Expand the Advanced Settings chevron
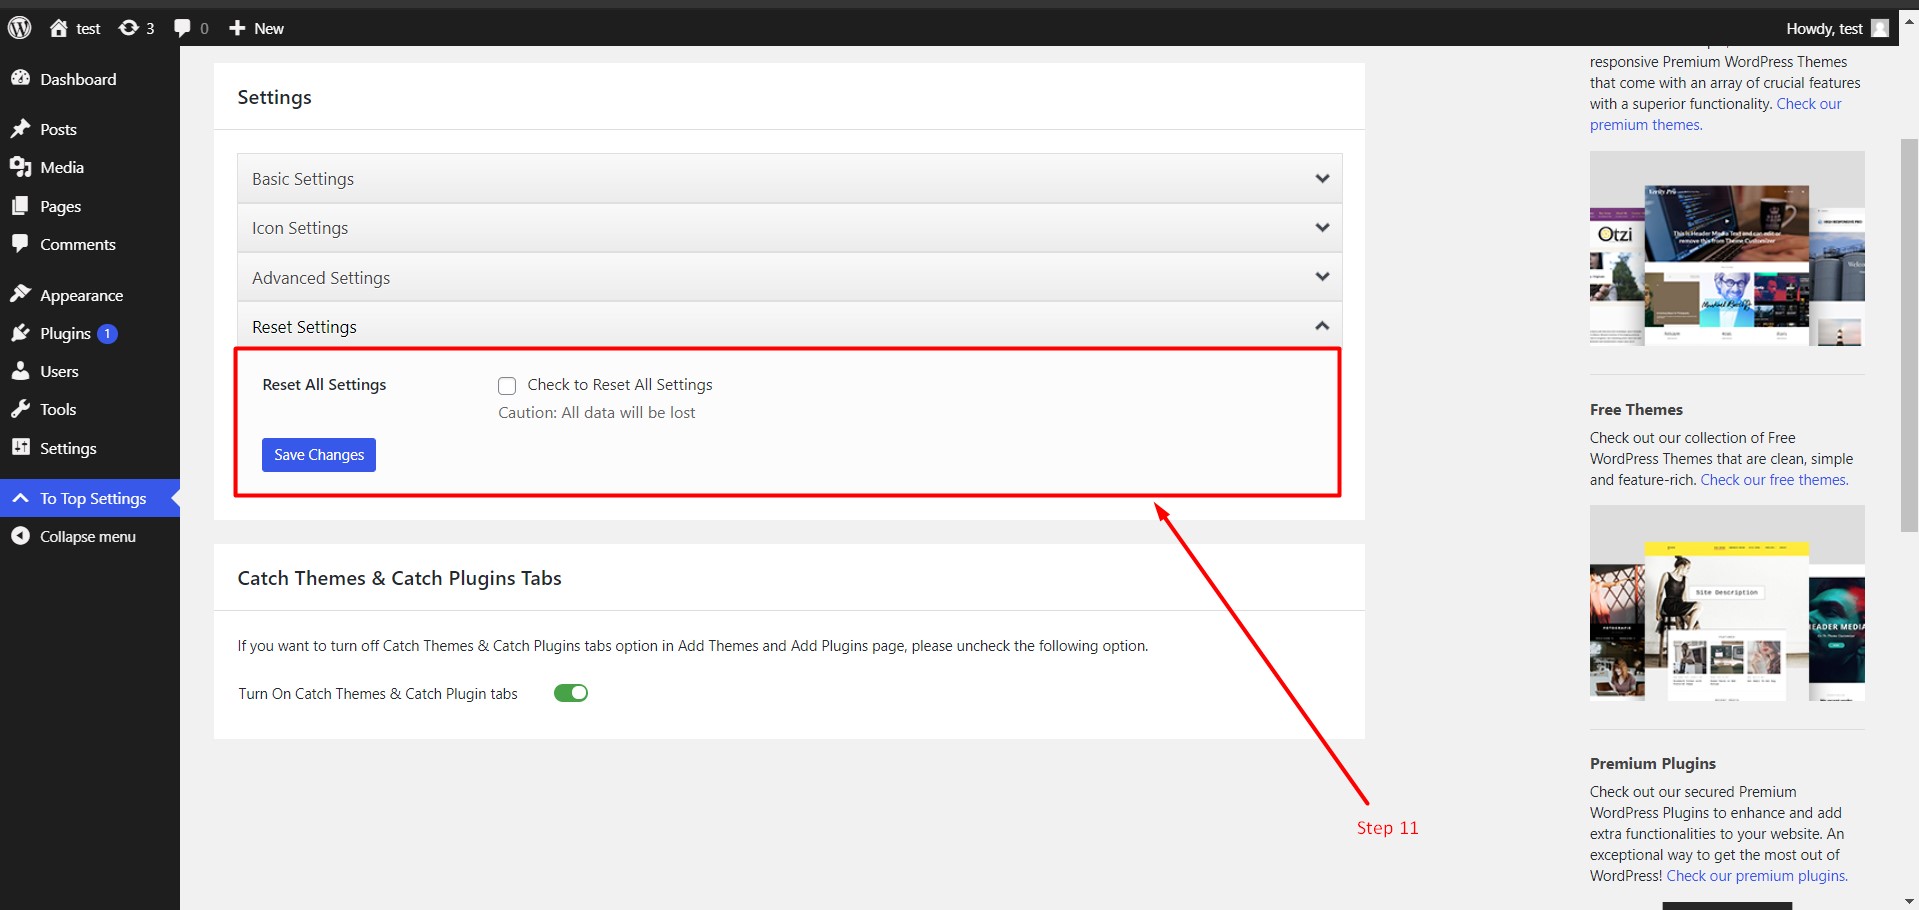This screenshot has height=910, width=1919. [1322, 277]
